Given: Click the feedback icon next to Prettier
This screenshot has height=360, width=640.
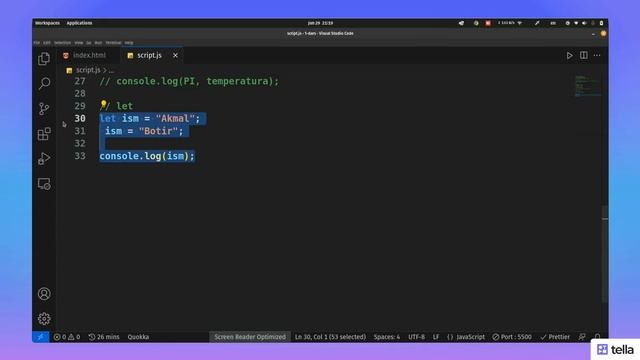Looking at the screenshot, I should (x=582, y=337).
